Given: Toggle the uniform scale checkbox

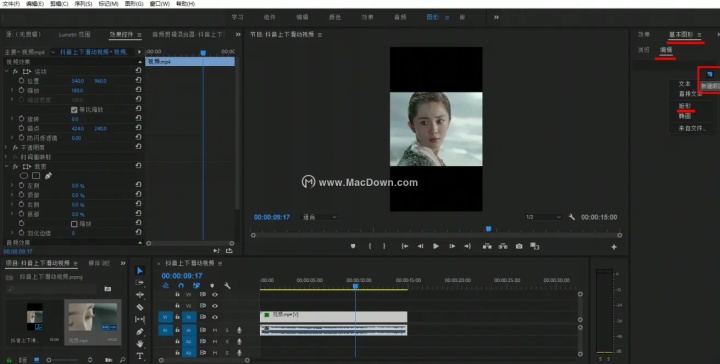Looking at the screenshot, I should pyautogui.click(x=74, y=110).
